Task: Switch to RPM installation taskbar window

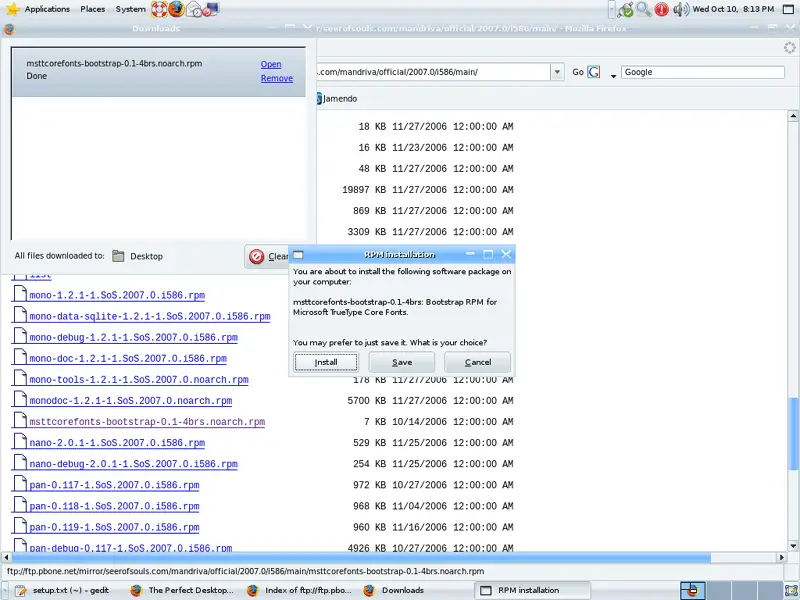Action: click(533, 590)
